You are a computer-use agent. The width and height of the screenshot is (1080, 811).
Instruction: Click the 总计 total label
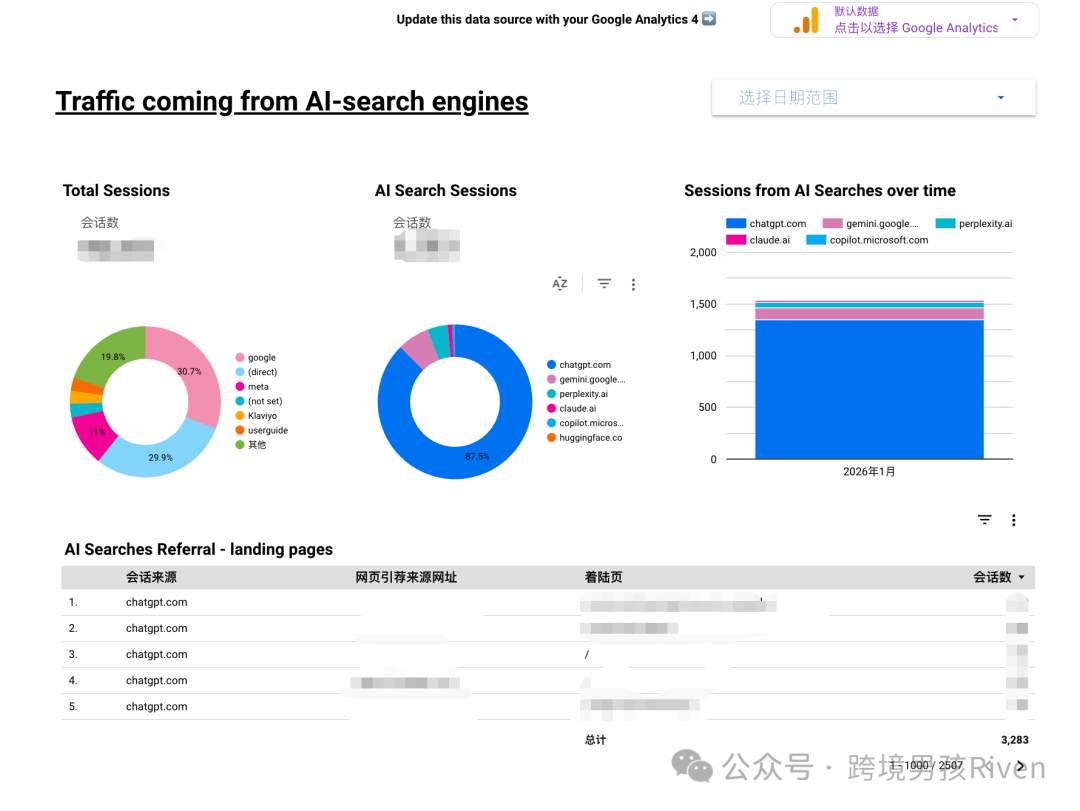coord(595,740)
